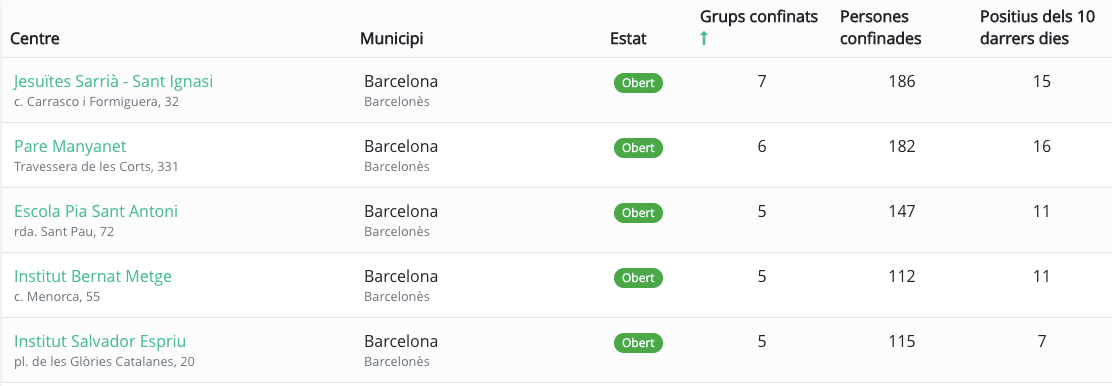
Task: Click the Obert badge for Institut Salvador Espriu
Action: pos(638,343)
